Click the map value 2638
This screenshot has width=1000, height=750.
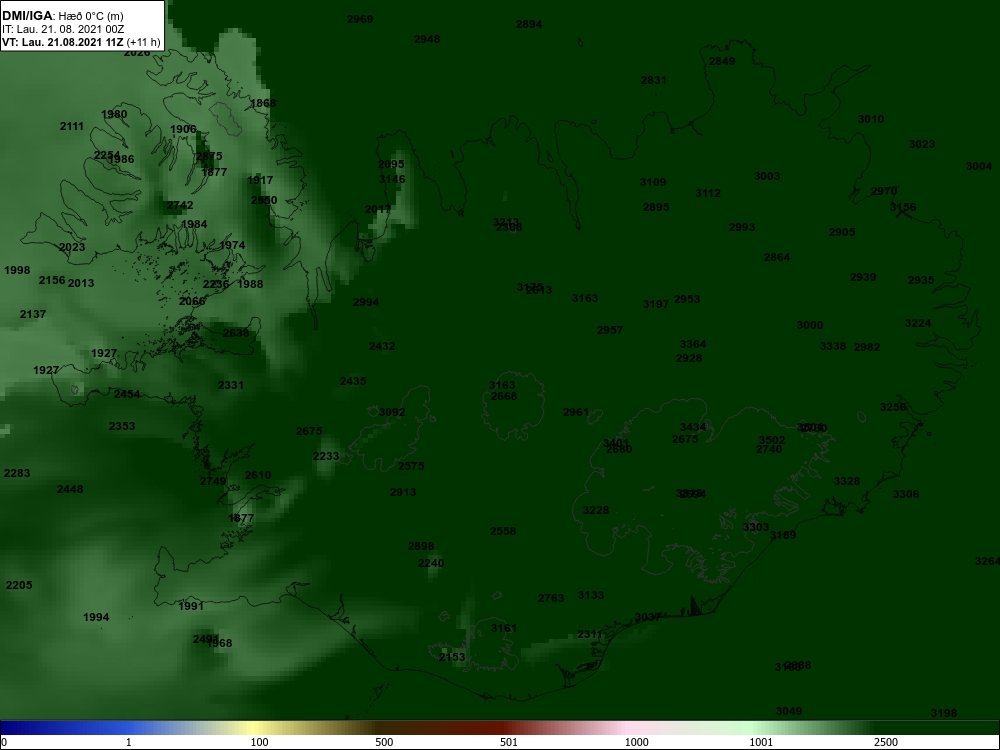tap(236, 333)
